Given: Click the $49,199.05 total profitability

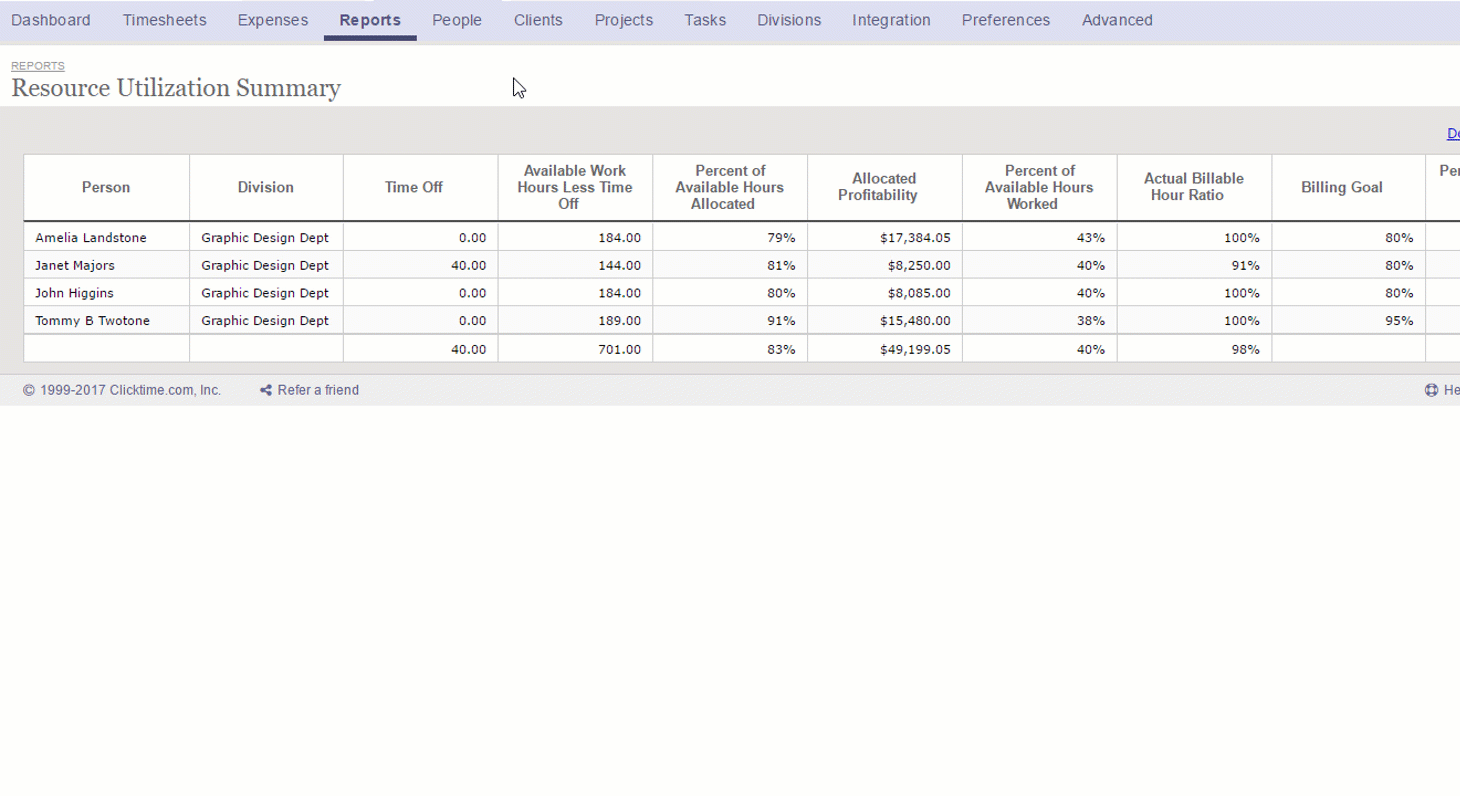Looking at the screenshot, I should pos(914,350).
